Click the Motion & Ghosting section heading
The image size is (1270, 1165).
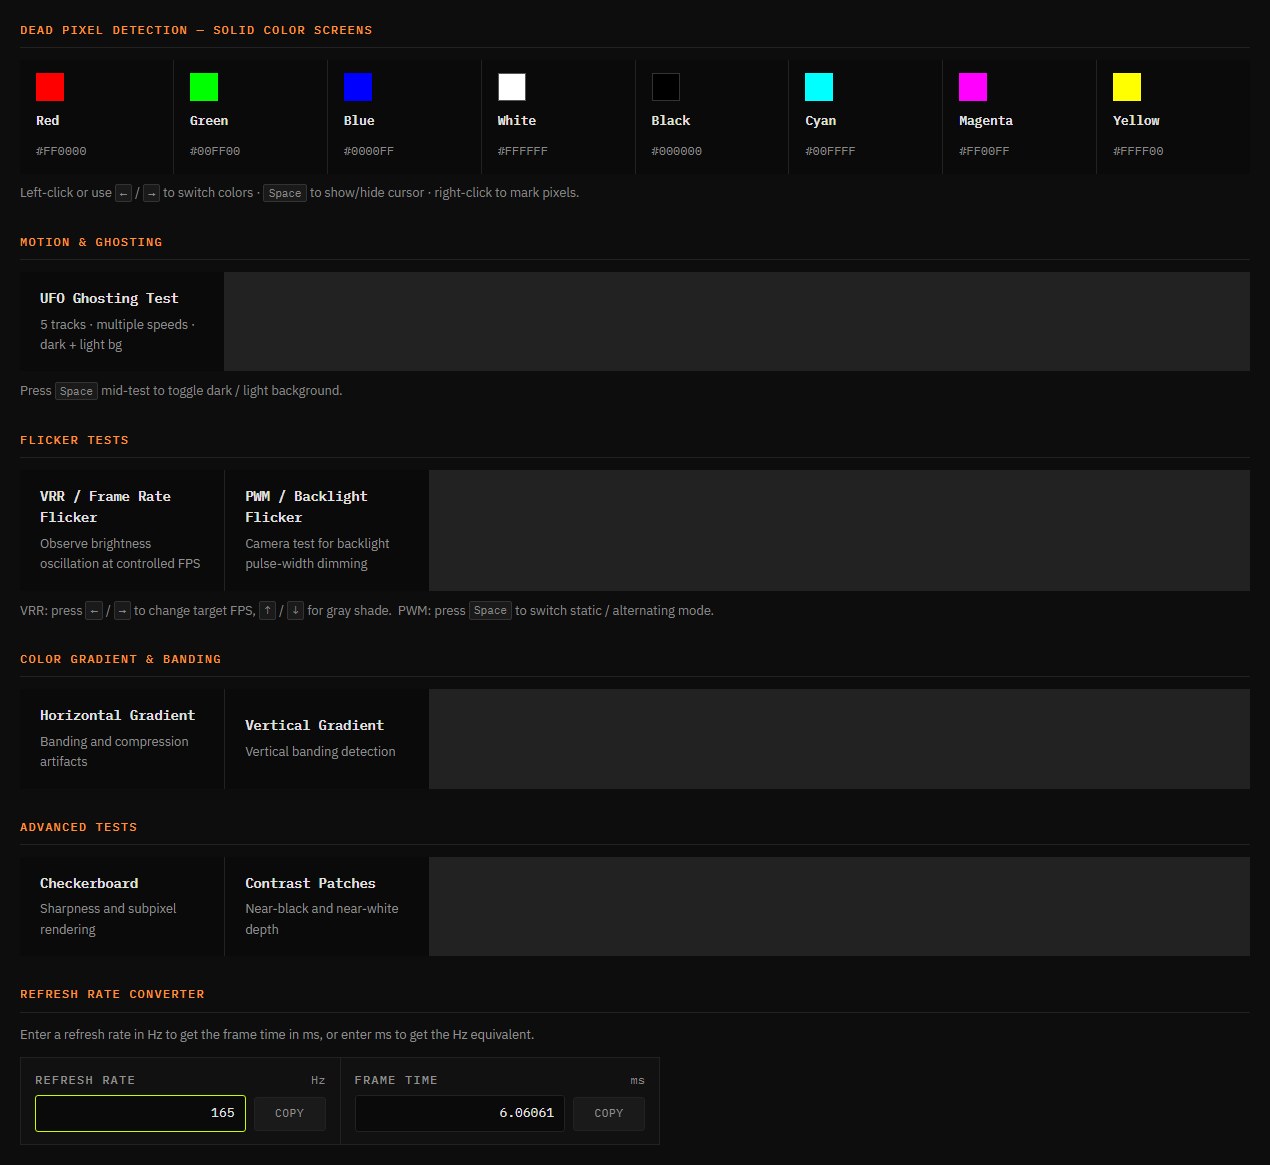[x=91, y=242]
